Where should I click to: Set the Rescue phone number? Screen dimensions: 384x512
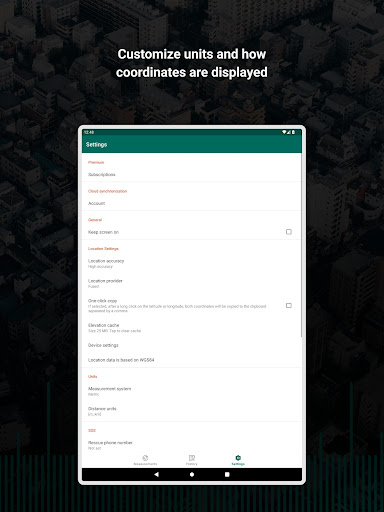pyautogui.click(x=192, y=445)
